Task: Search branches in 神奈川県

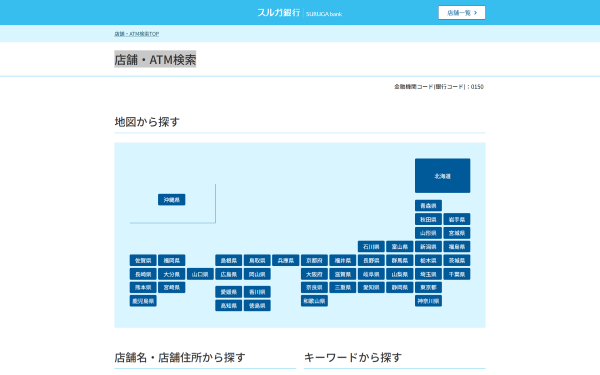Action: click(x=428, y=301)
